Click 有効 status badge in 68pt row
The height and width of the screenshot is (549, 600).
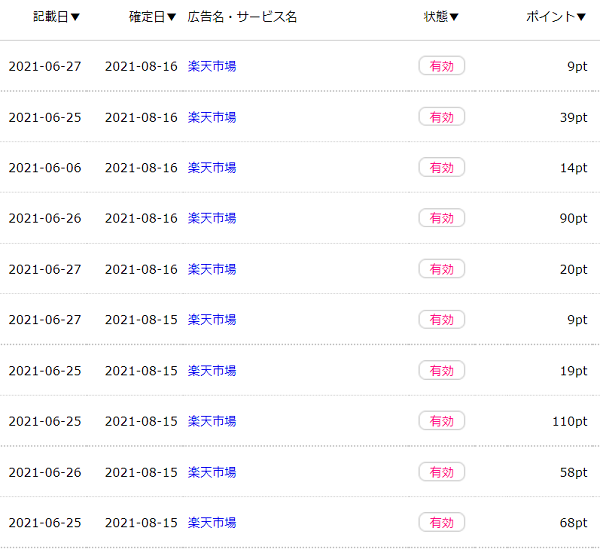[442, 522]
